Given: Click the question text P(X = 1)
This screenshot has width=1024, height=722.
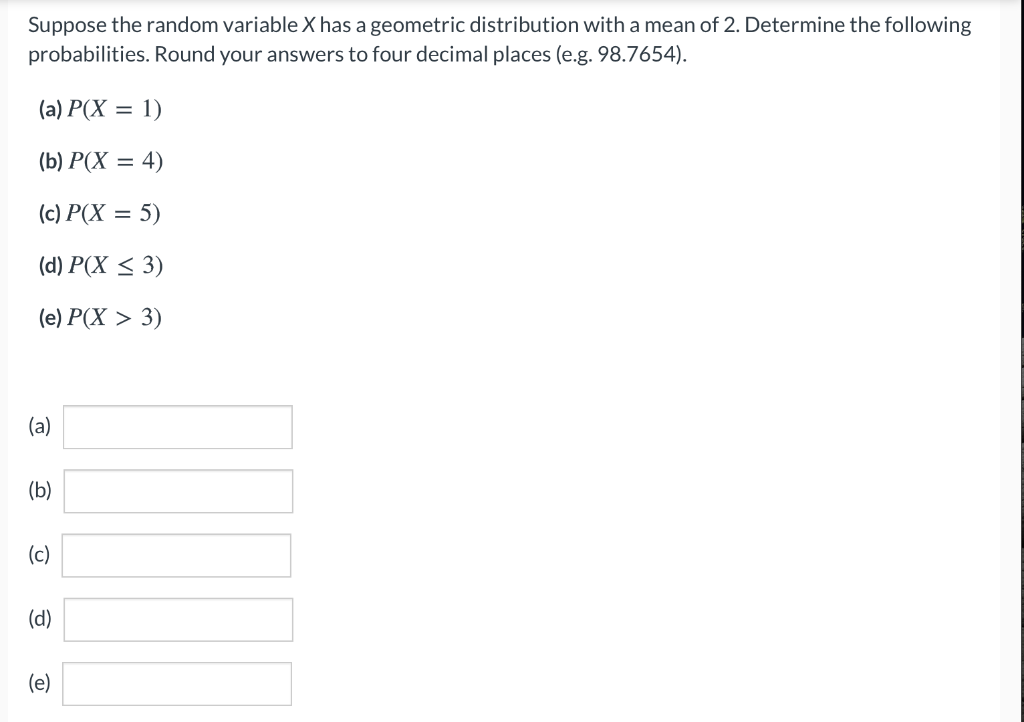Looking at the screenshot, I should point(113,110).
